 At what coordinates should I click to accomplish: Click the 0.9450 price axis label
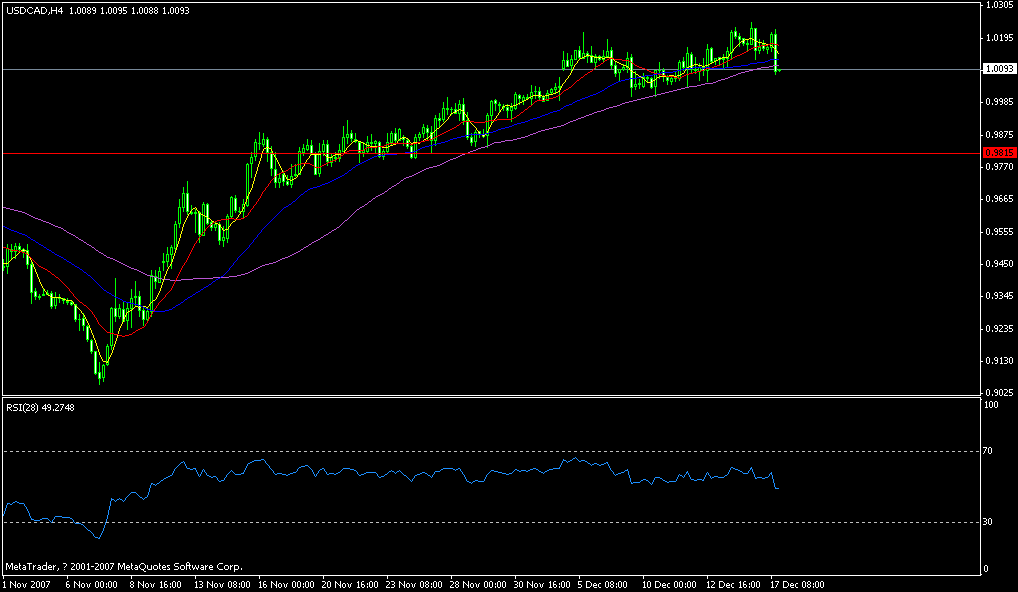point(1000,264)
